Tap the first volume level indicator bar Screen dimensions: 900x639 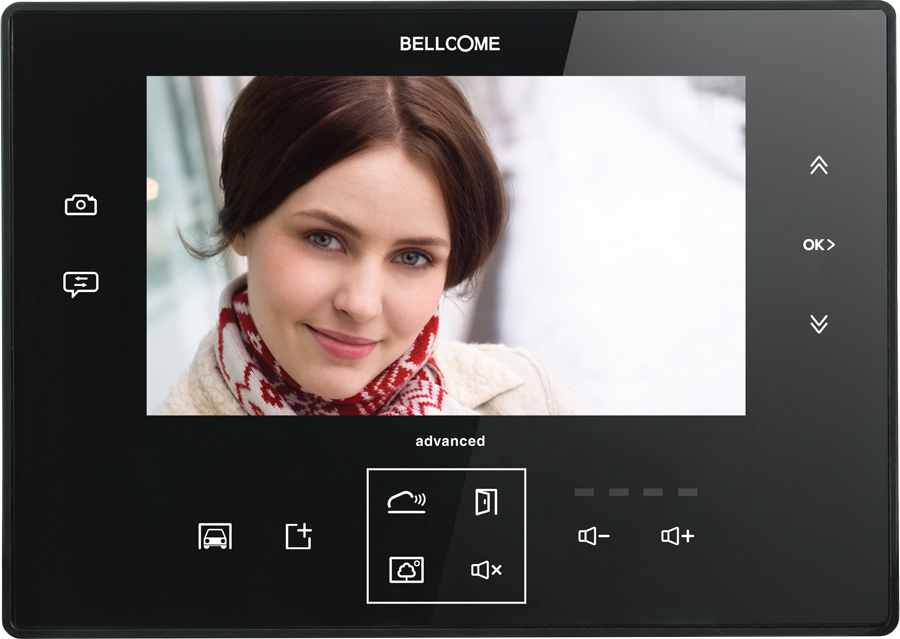click(584, 492)
